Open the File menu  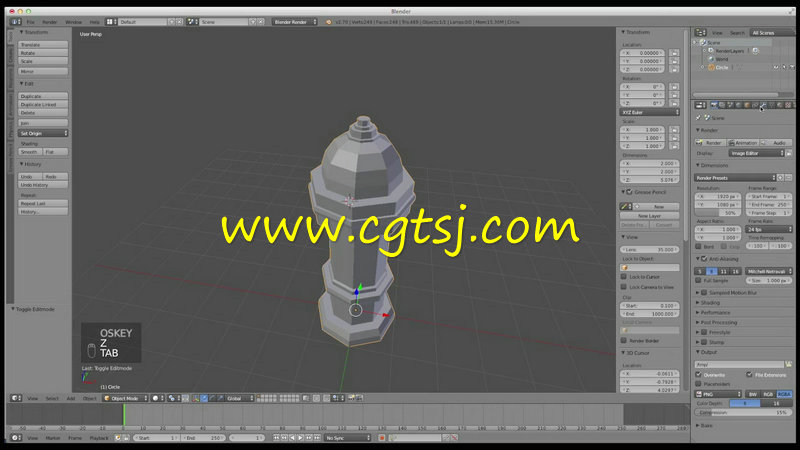[x=31, y=22]
